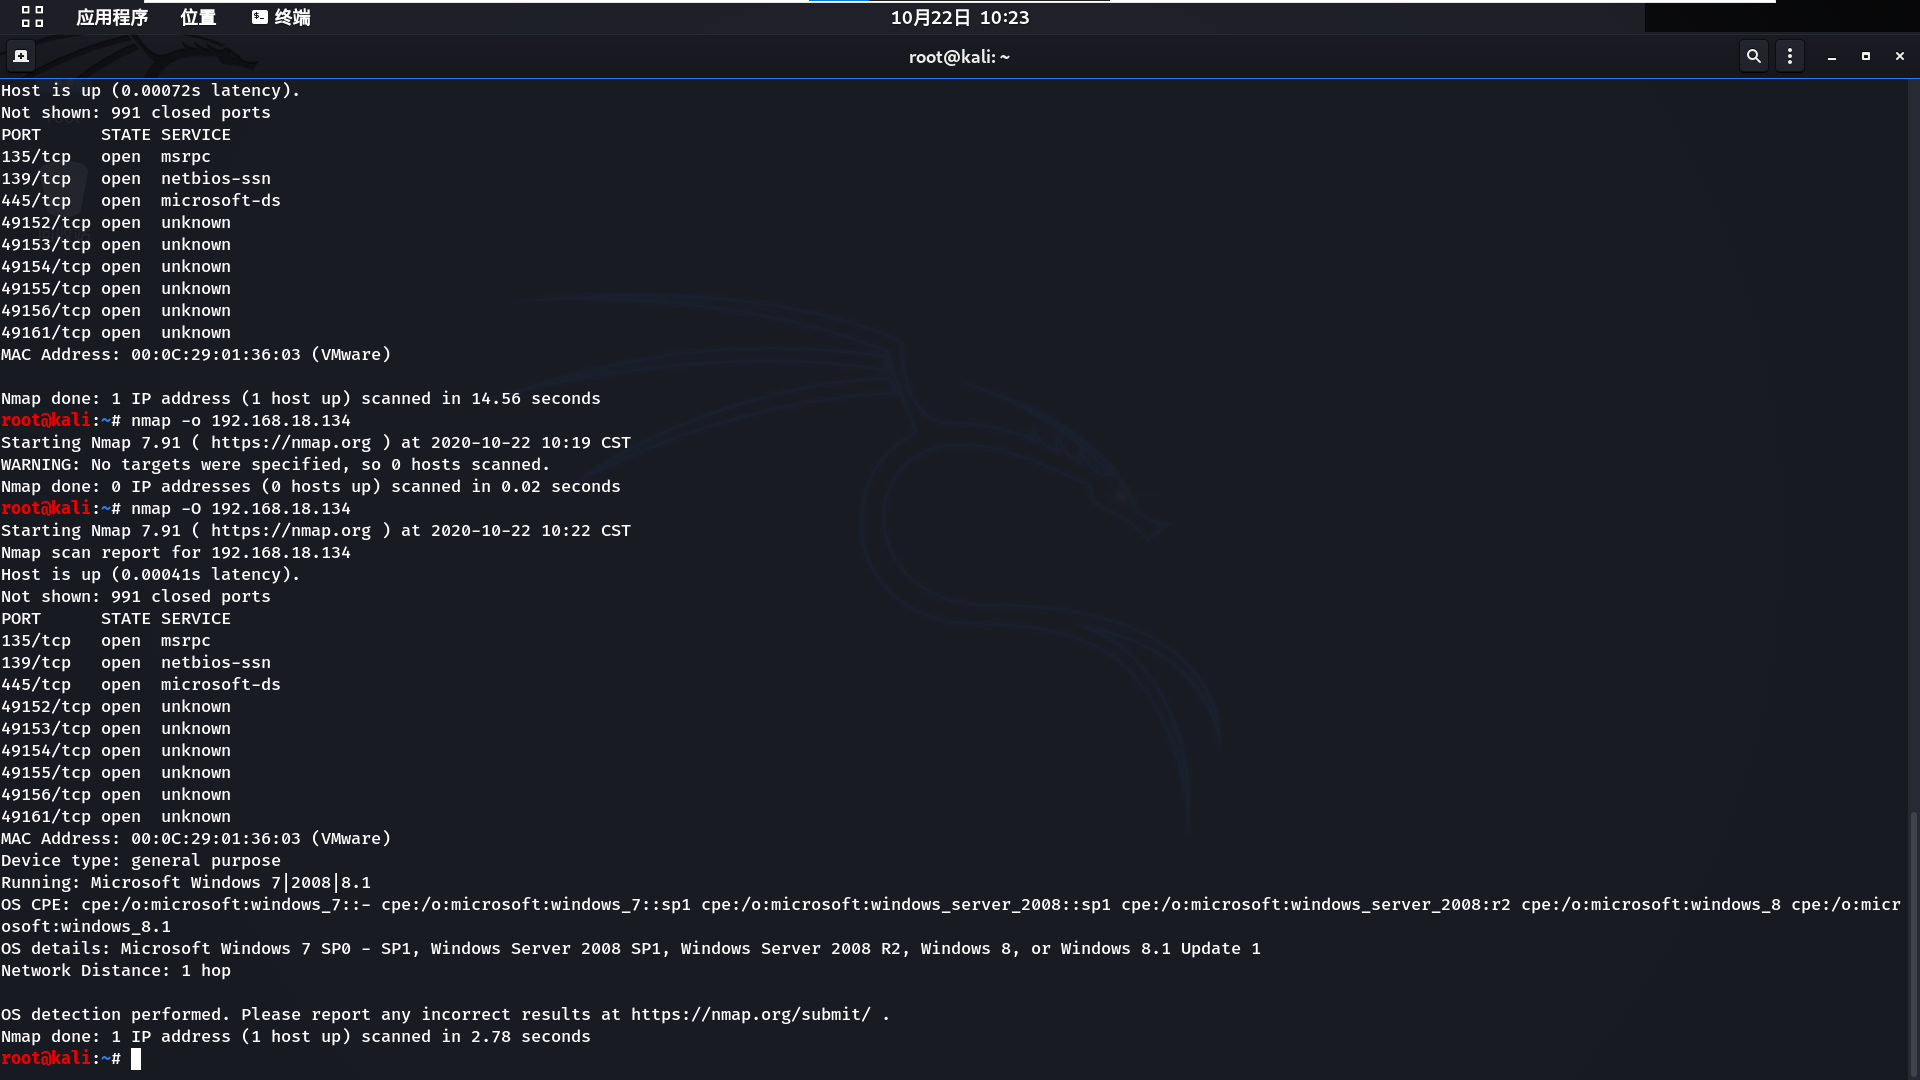Open the 应用程序 applications menu

click(x=112, y=17)
